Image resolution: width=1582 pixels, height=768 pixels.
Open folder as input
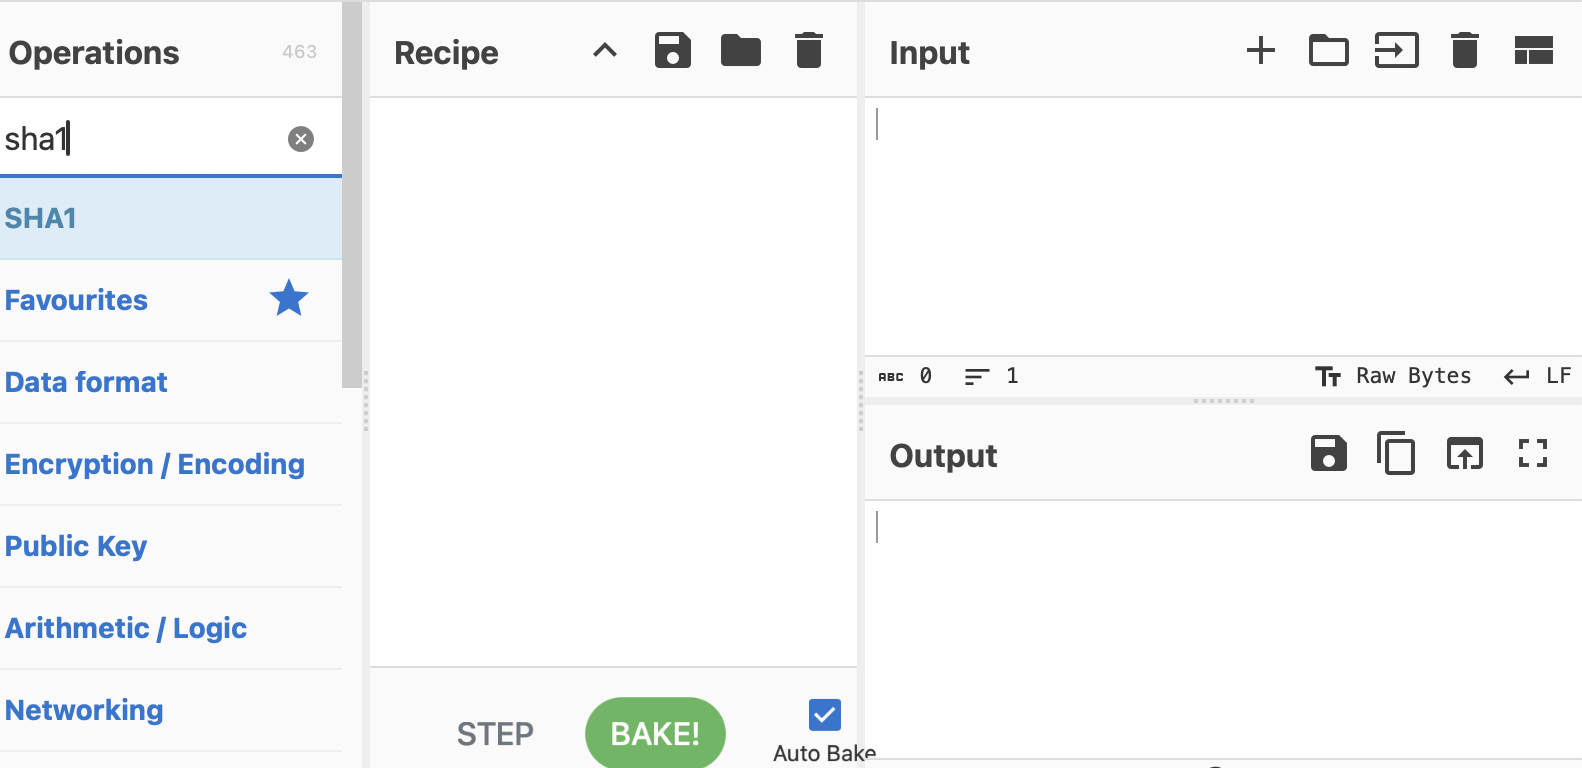point(1329,50)
